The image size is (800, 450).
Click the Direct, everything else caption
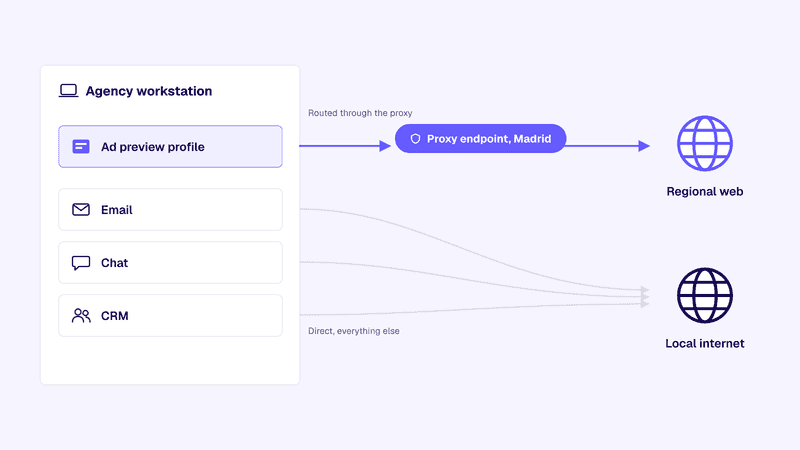(x=354, y=331)
